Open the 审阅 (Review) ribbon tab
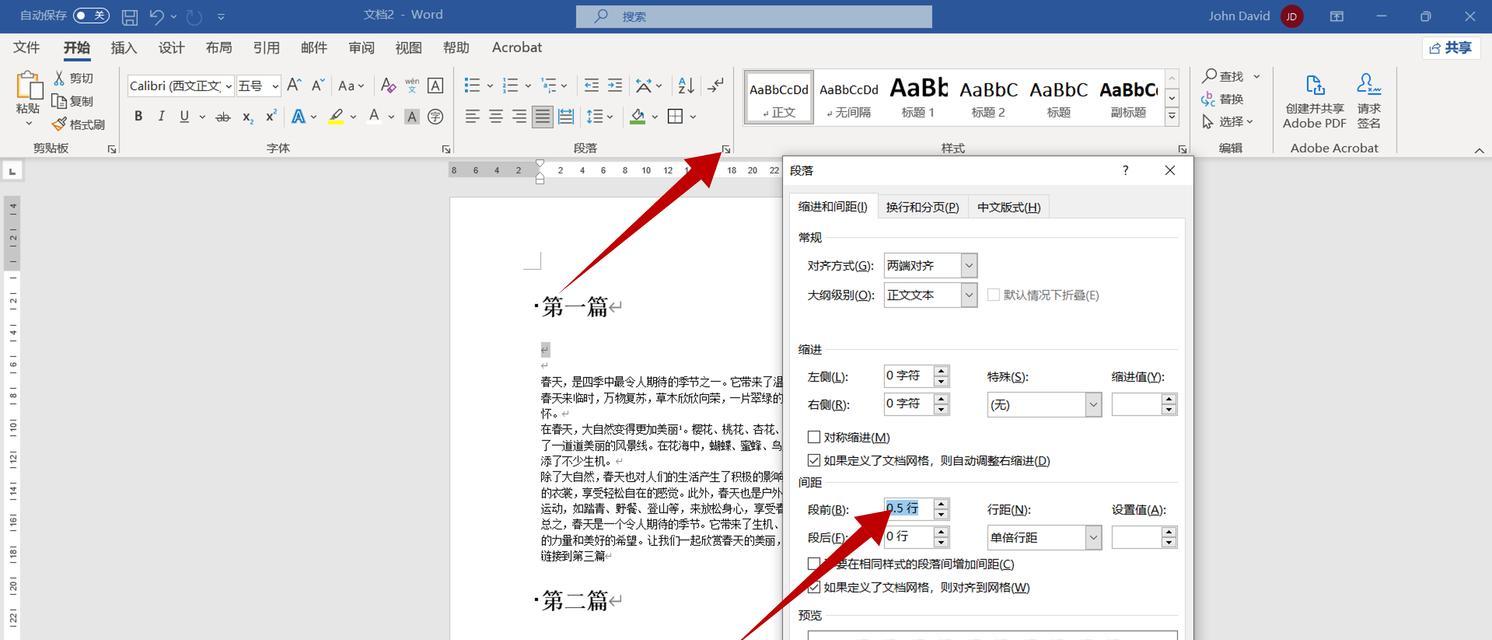This screenshot has height=640, width=1492. 361,48
